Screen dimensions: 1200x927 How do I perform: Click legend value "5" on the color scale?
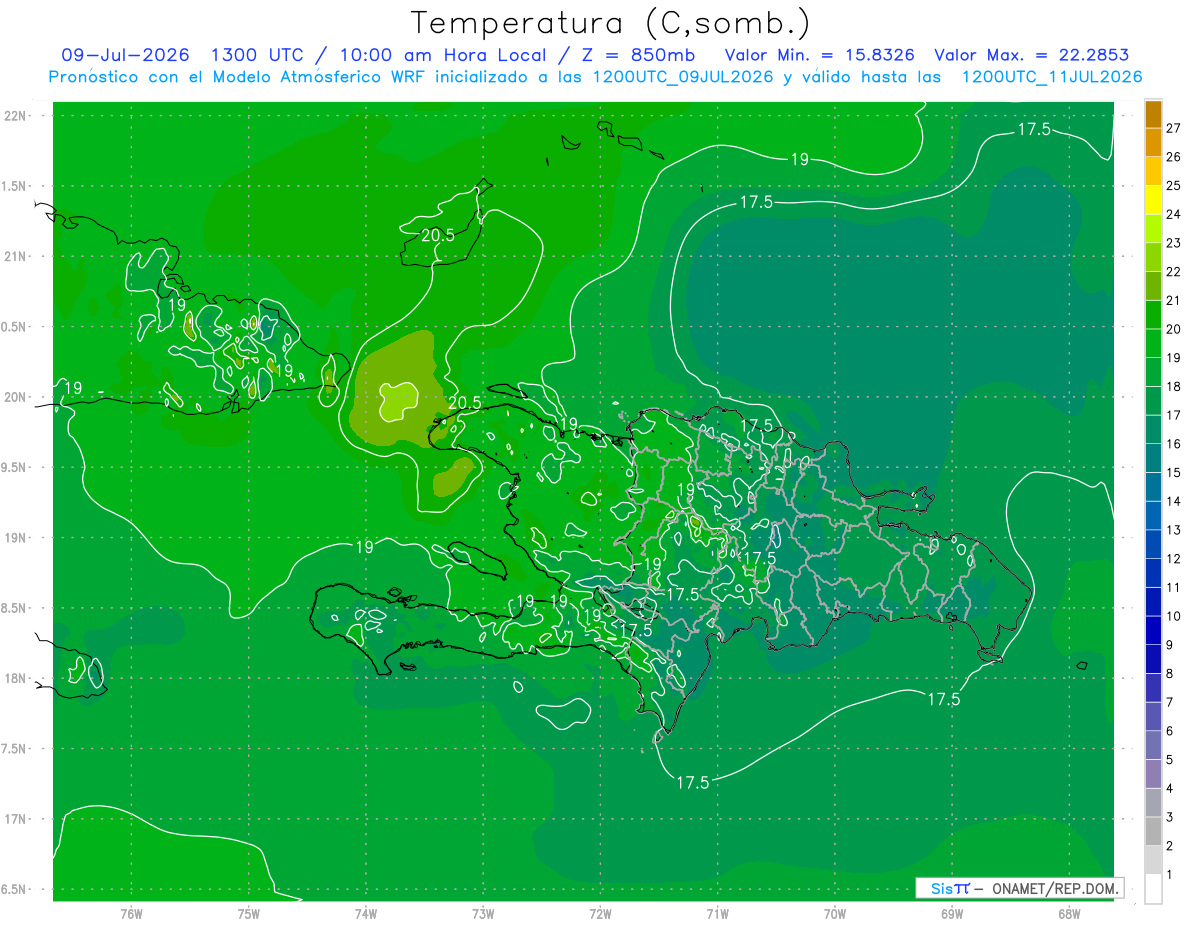click(x=1169, y=760)
